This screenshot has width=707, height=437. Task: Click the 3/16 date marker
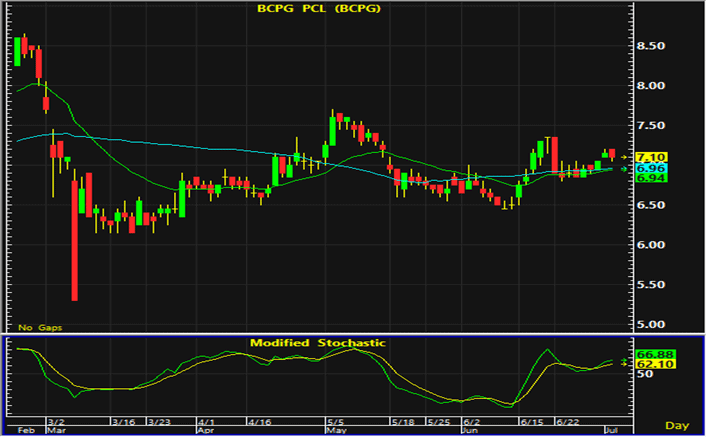tap(123, 422)
